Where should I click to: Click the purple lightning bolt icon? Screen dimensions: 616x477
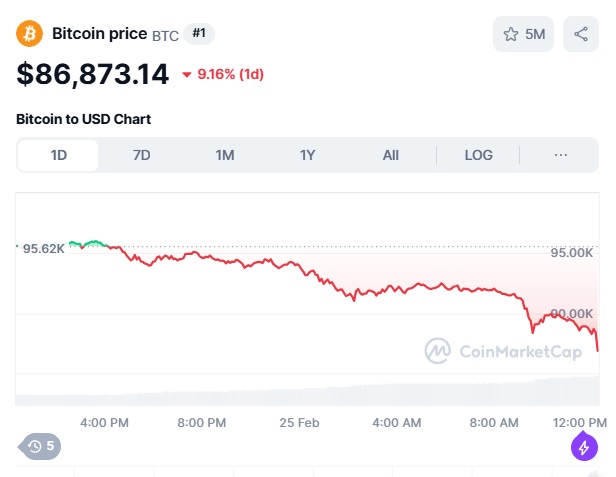click(584, 446)
